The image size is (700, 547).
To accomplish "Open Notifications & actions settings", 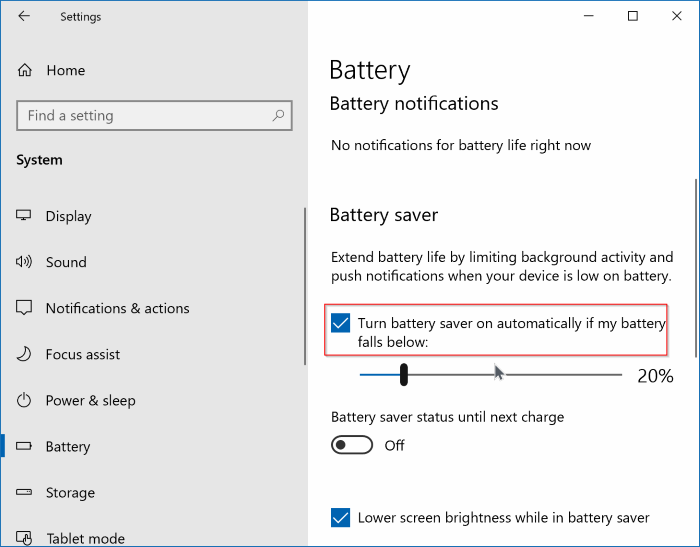I will (153, 308).
